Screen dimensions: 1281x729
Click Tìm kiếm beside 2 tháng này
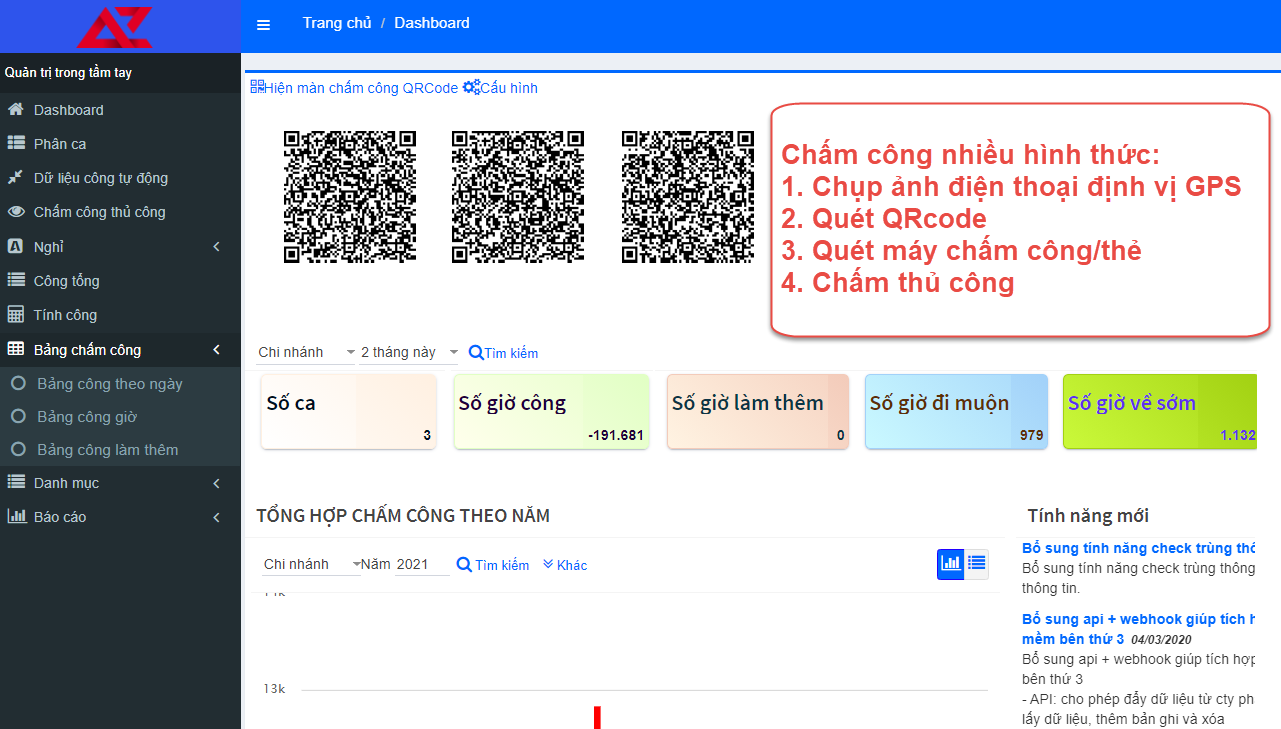point(511,353)
